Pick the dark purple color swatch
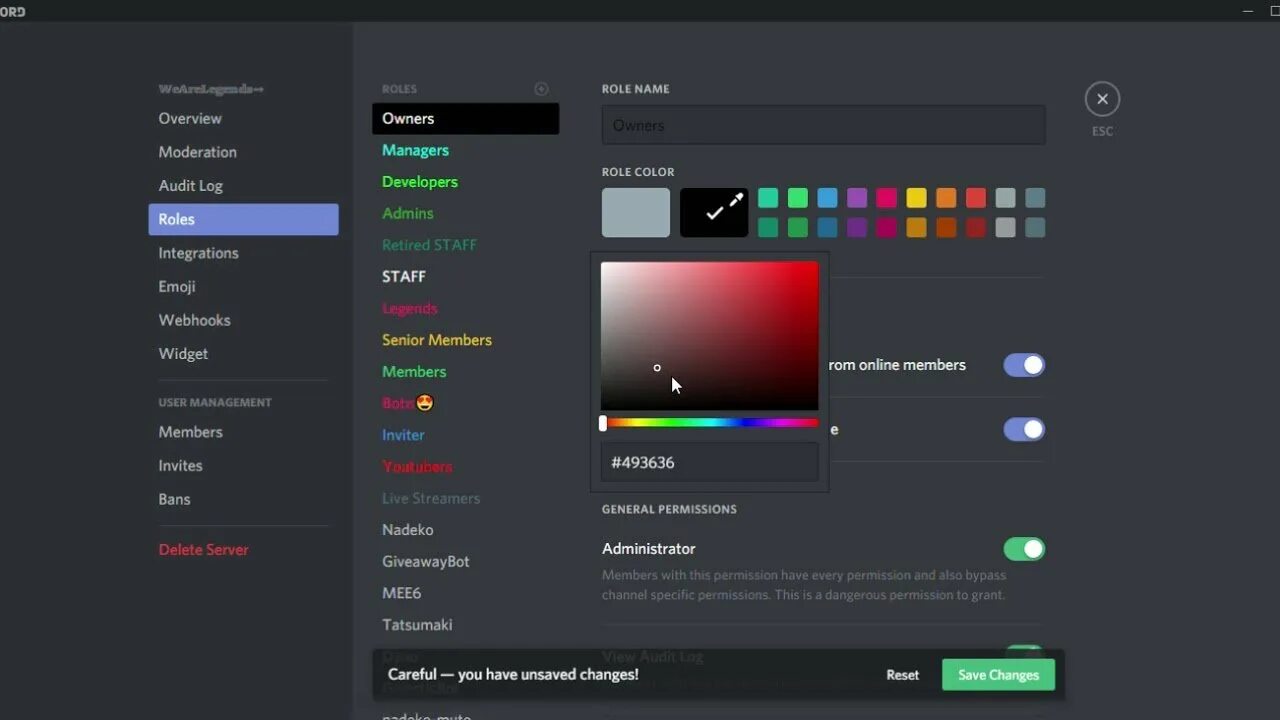 pyautogui.click(x=857, y=228)
